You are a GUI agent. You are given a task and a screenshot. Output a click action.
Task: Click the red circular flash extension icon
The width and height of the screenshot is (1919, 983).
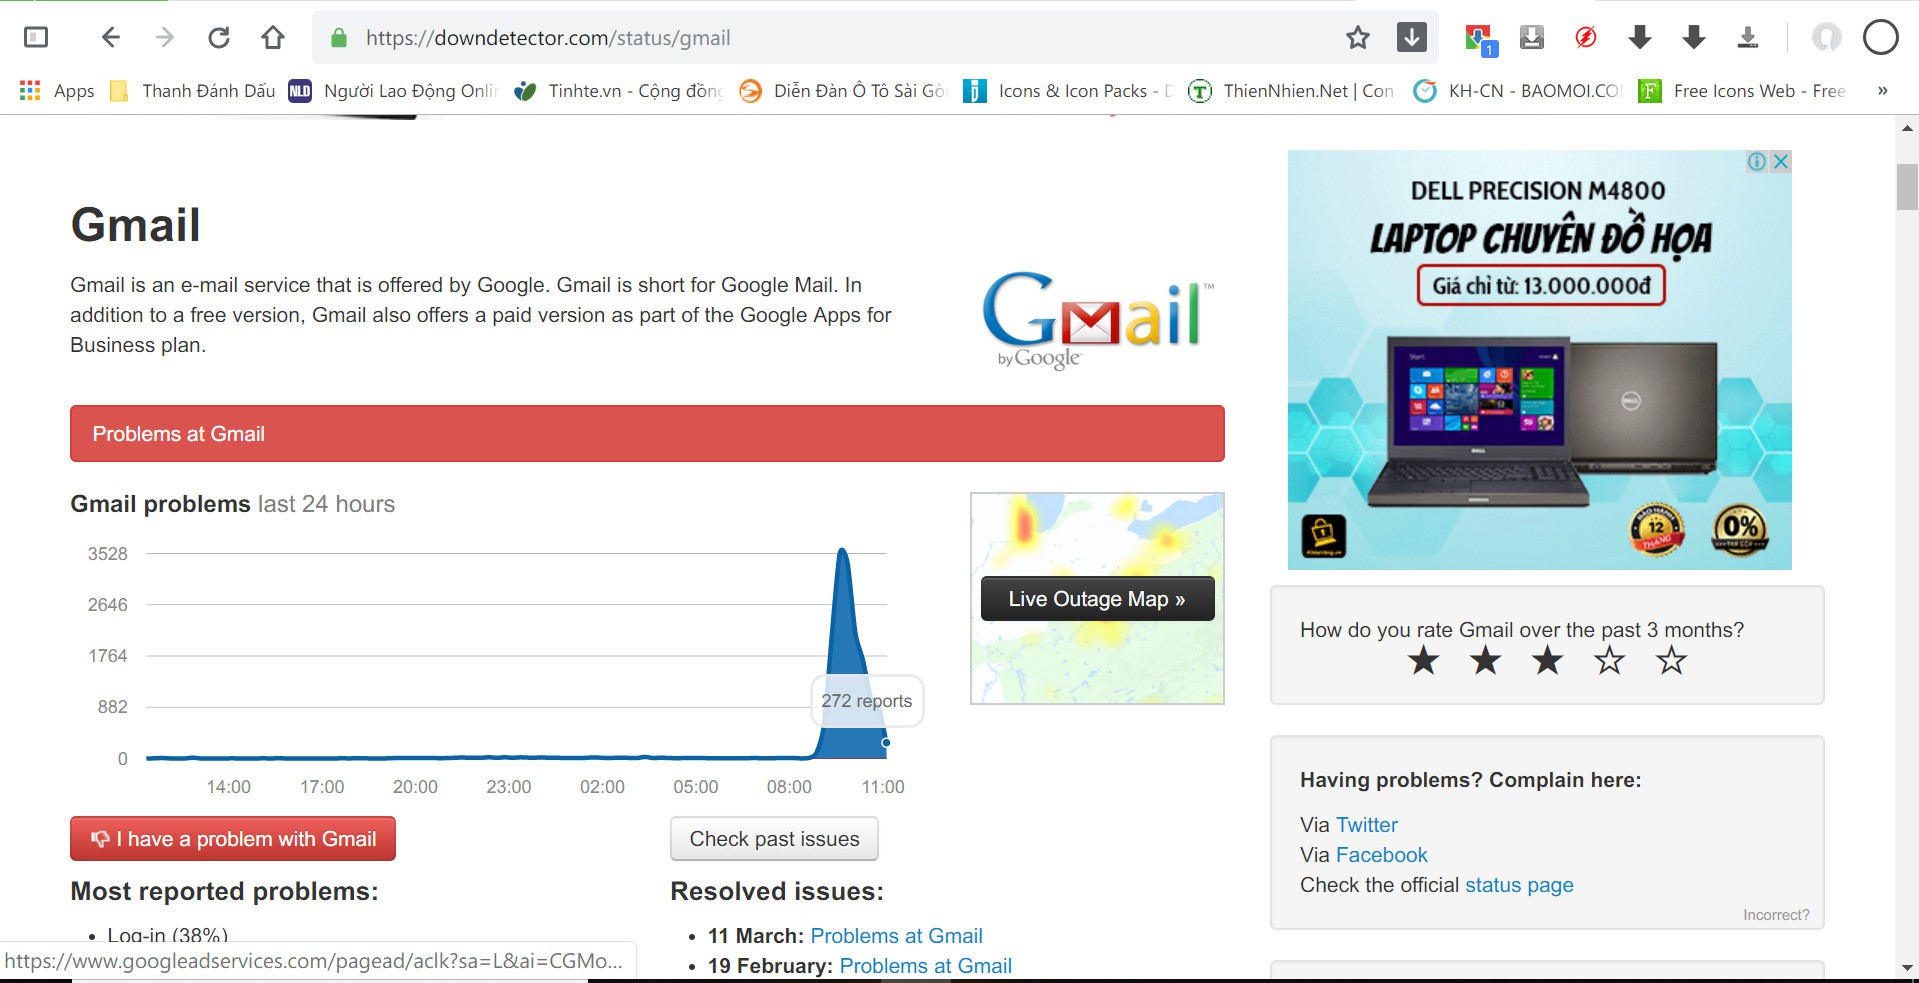[x=1586, y=38]
